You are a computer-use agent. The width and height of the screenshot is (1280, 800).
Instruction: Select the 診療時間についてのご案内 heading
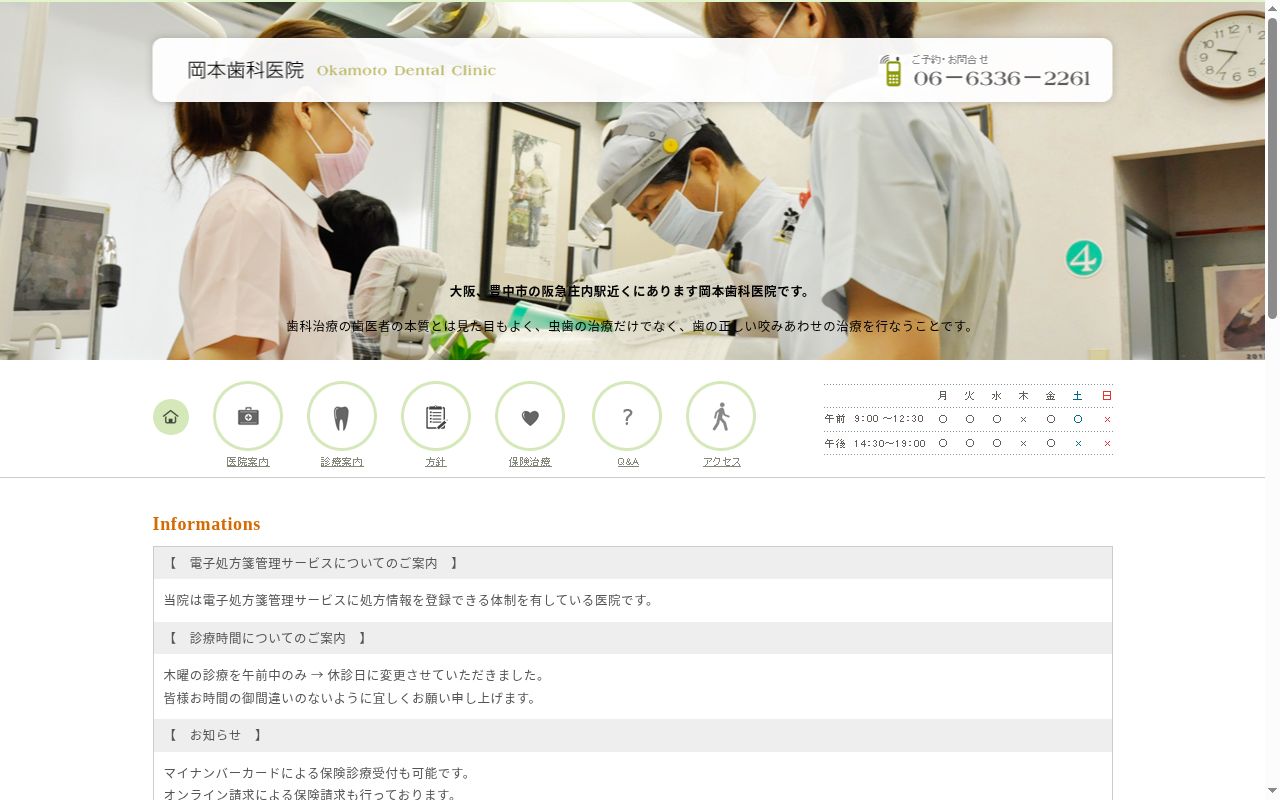coord(267,638)
